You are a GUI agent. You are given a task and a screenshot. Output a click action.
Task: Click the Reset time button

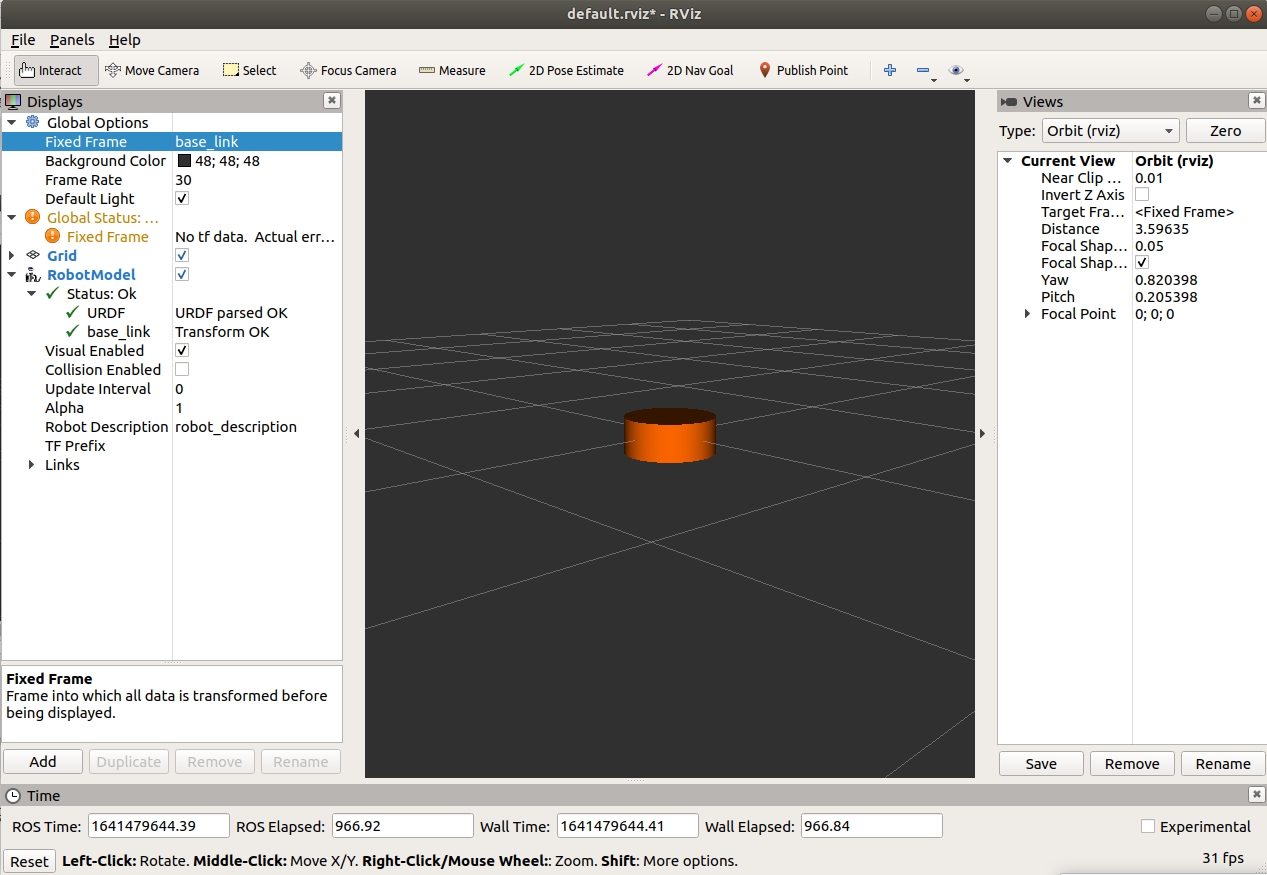(29, 862)
